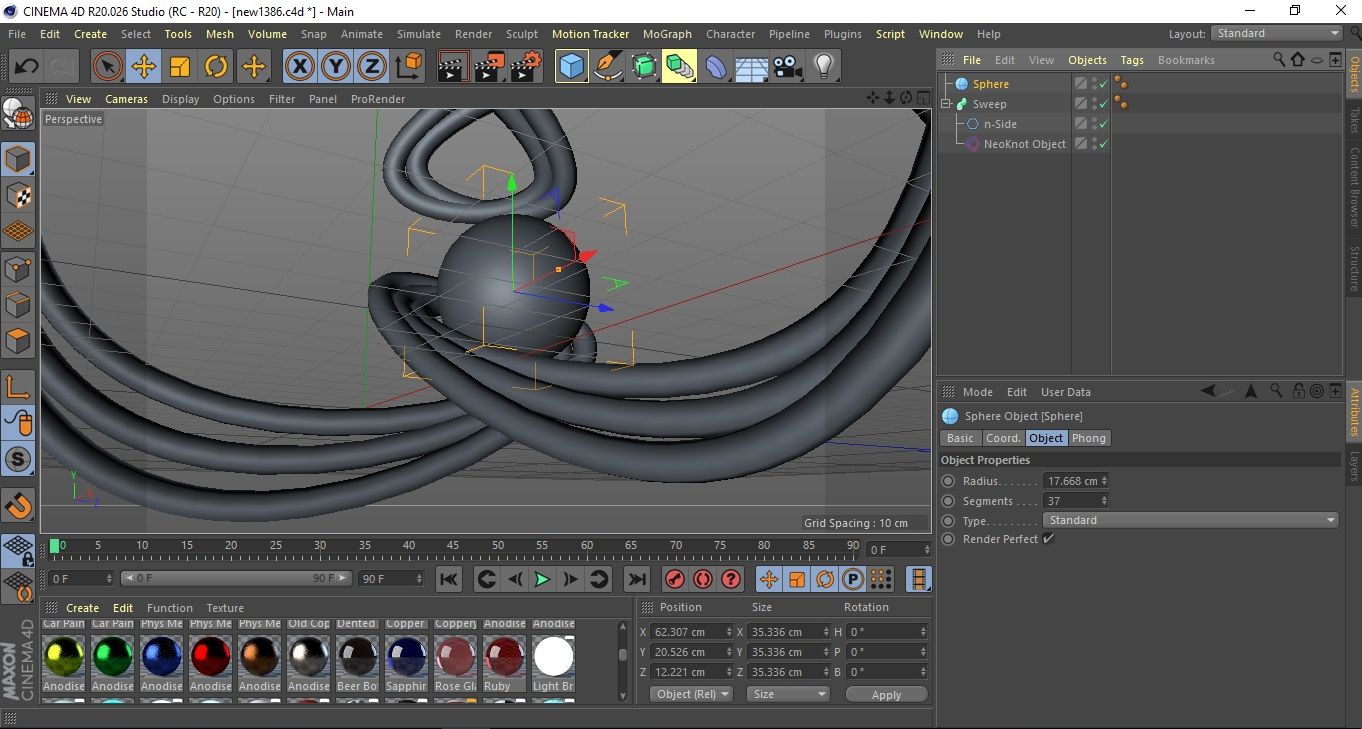Toggle Sweep object enabled checkmark
The image size is (1362, 729).
click(x=1103, y=104)
